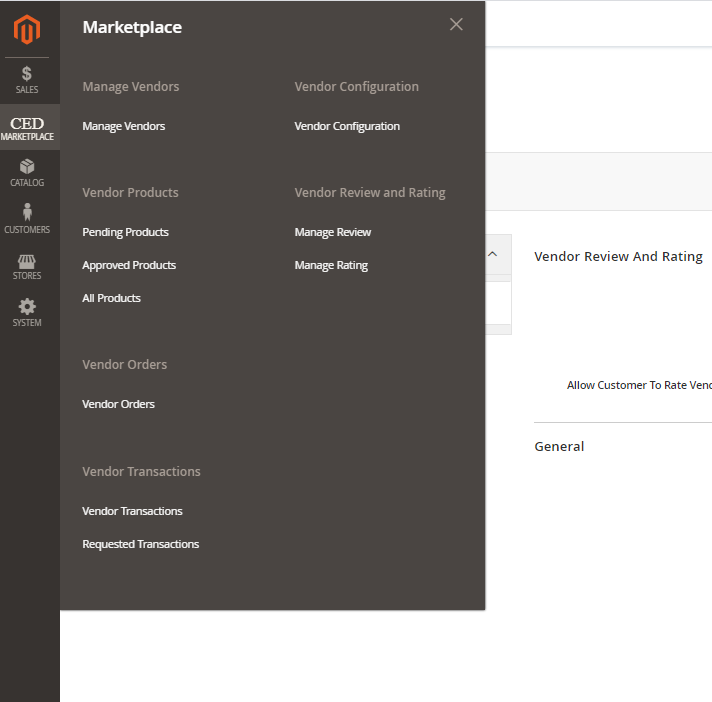Select the CED Marketplace sidebar icon
Screen dimensions: 712x702
coord(27,128)
